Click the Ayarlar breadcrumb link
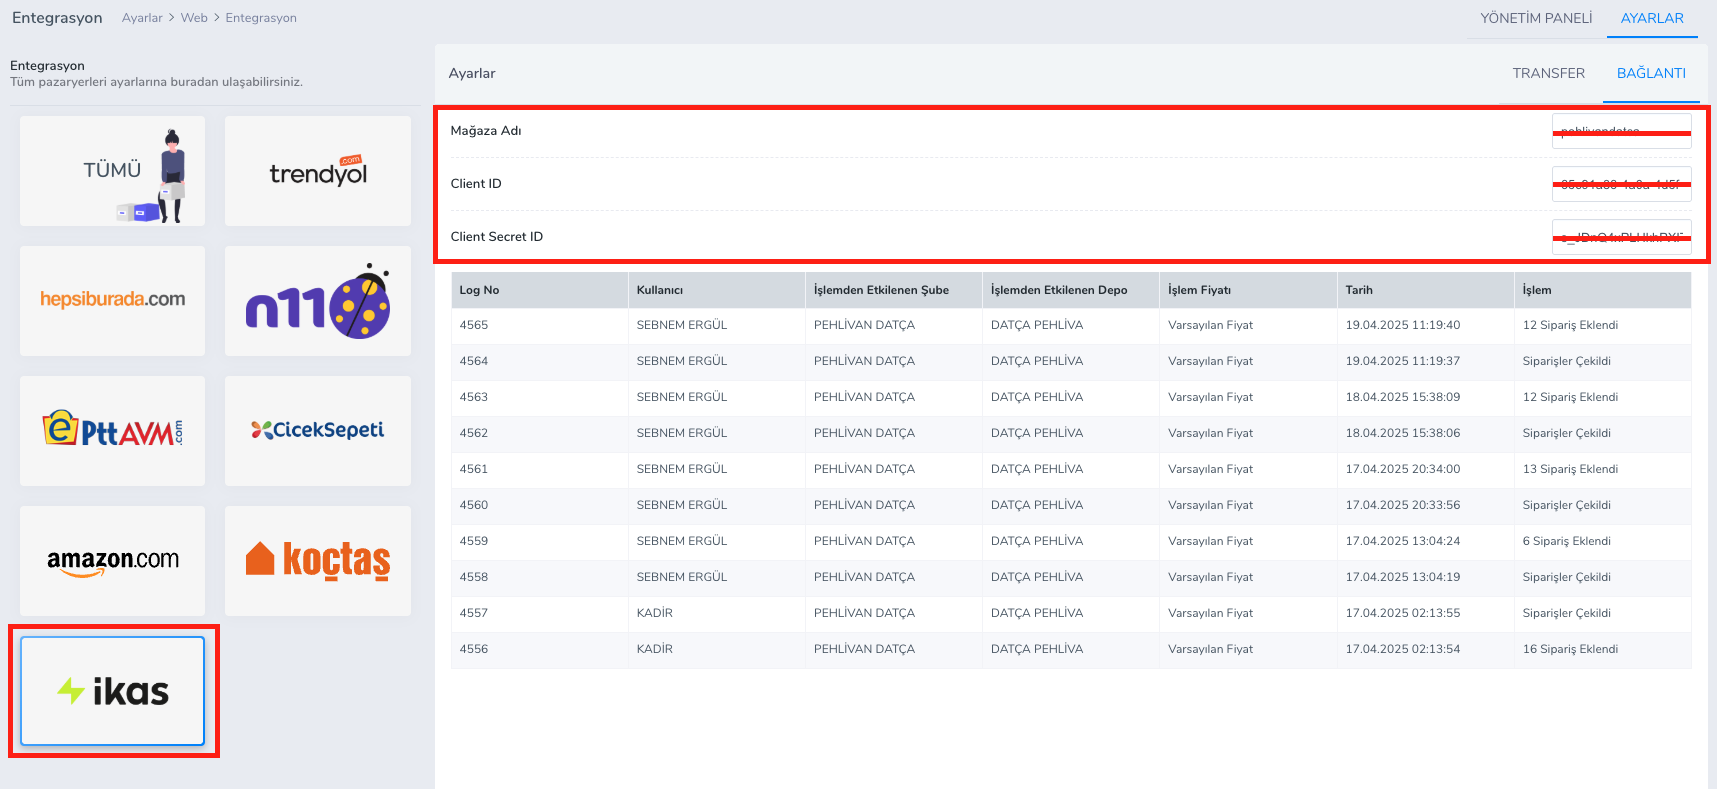 [142, 18]
